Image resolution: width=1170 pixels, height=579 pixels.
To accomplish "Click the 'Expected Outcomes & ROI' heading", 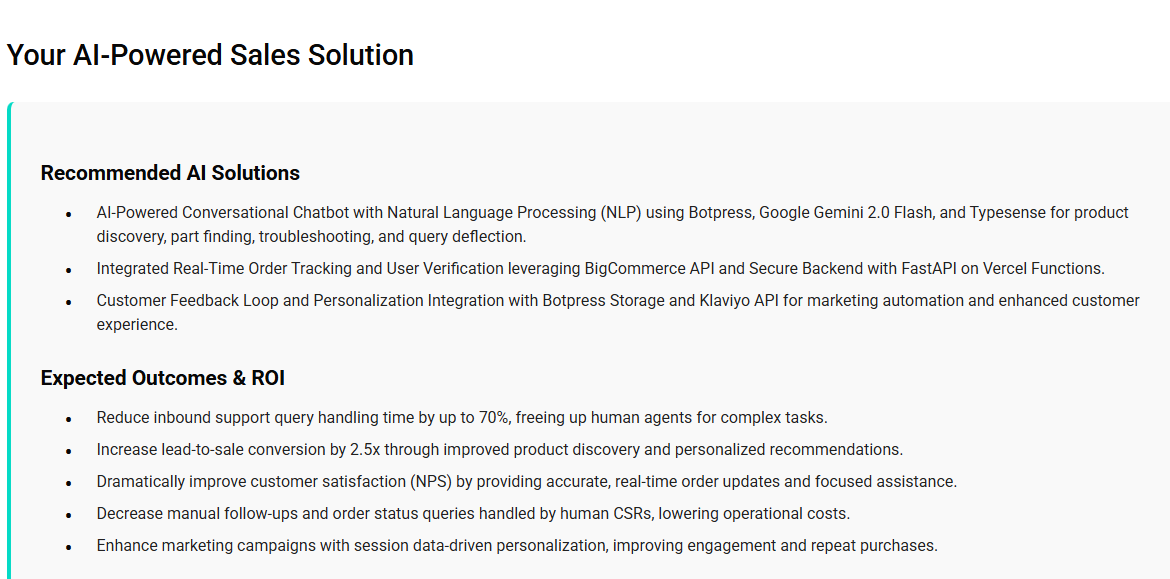I will [x=163, y=378].
